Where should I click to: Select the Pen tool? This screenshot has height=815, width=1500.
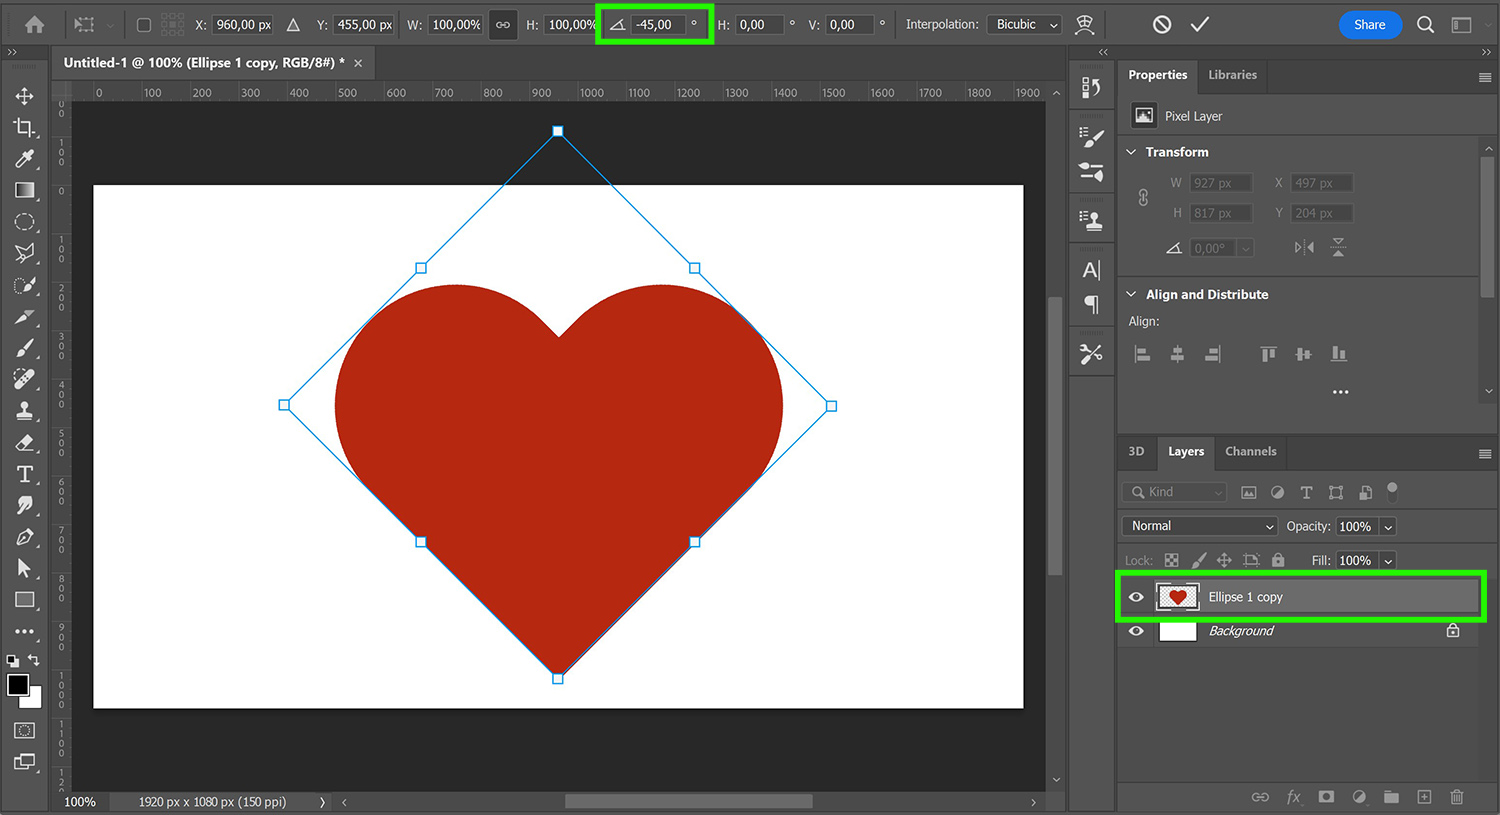tap(24, 537)
